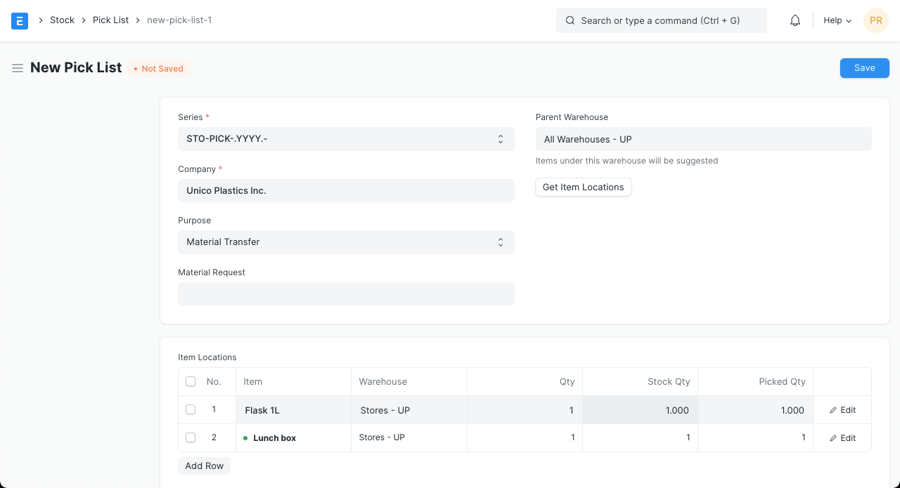Toggle the sidebar hamburger menu icon
The width and height of the screenshot is (900, 488).
point(17,68)
